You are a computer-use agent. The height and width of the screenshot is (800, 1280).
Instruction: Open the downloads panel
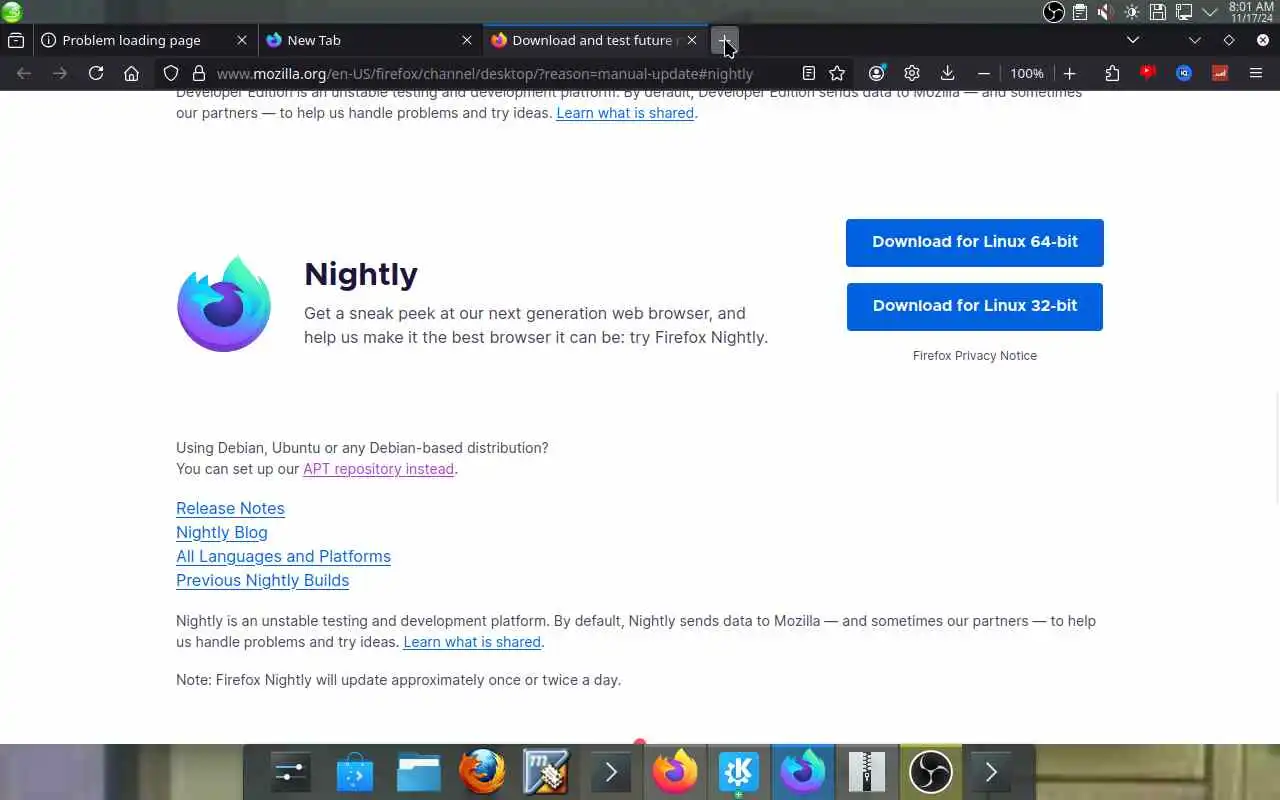[x=947, y=73]
